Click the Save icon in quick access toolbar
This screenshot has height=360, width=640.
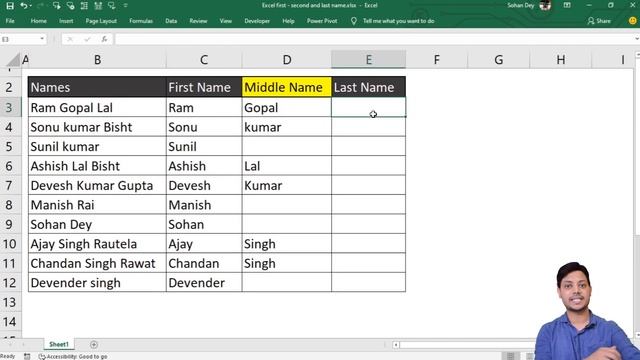pos(10,6)
